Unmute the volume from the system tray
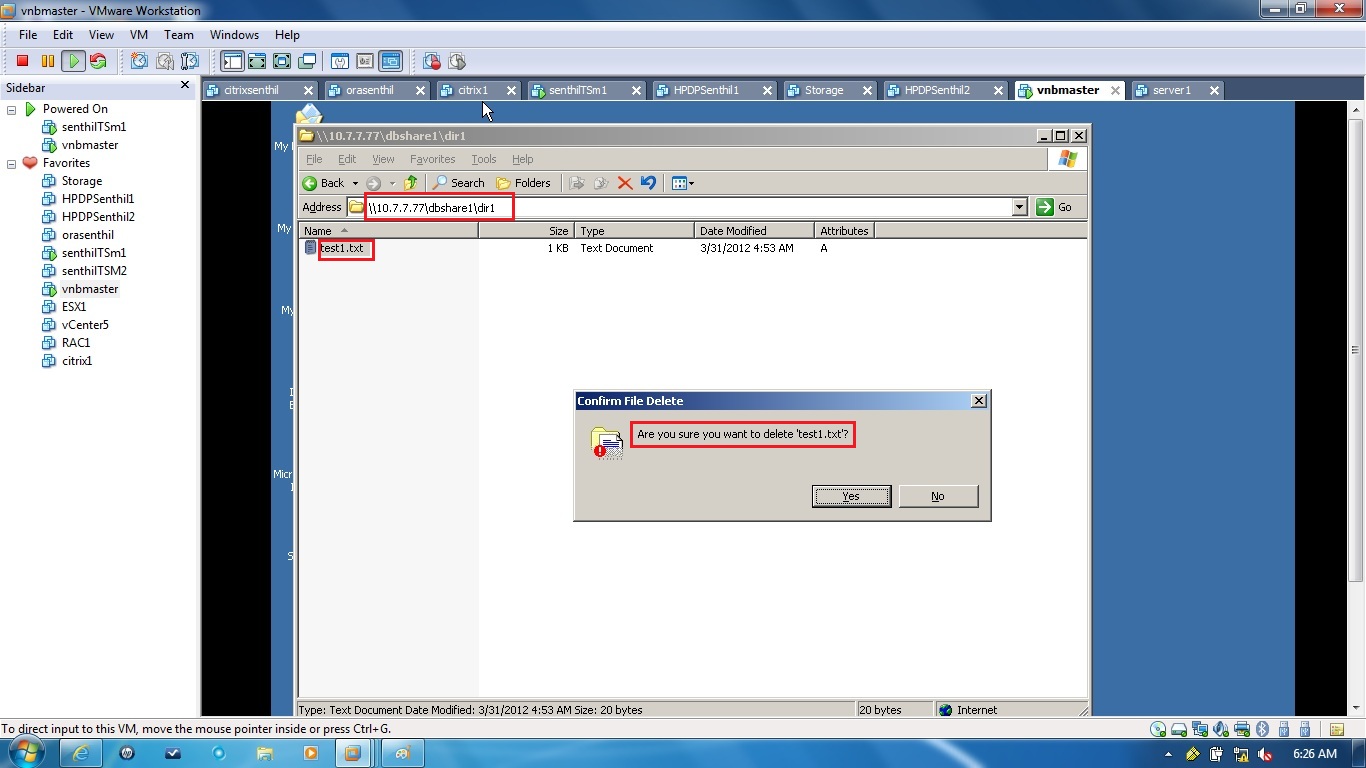 [x=1264, y=754]
